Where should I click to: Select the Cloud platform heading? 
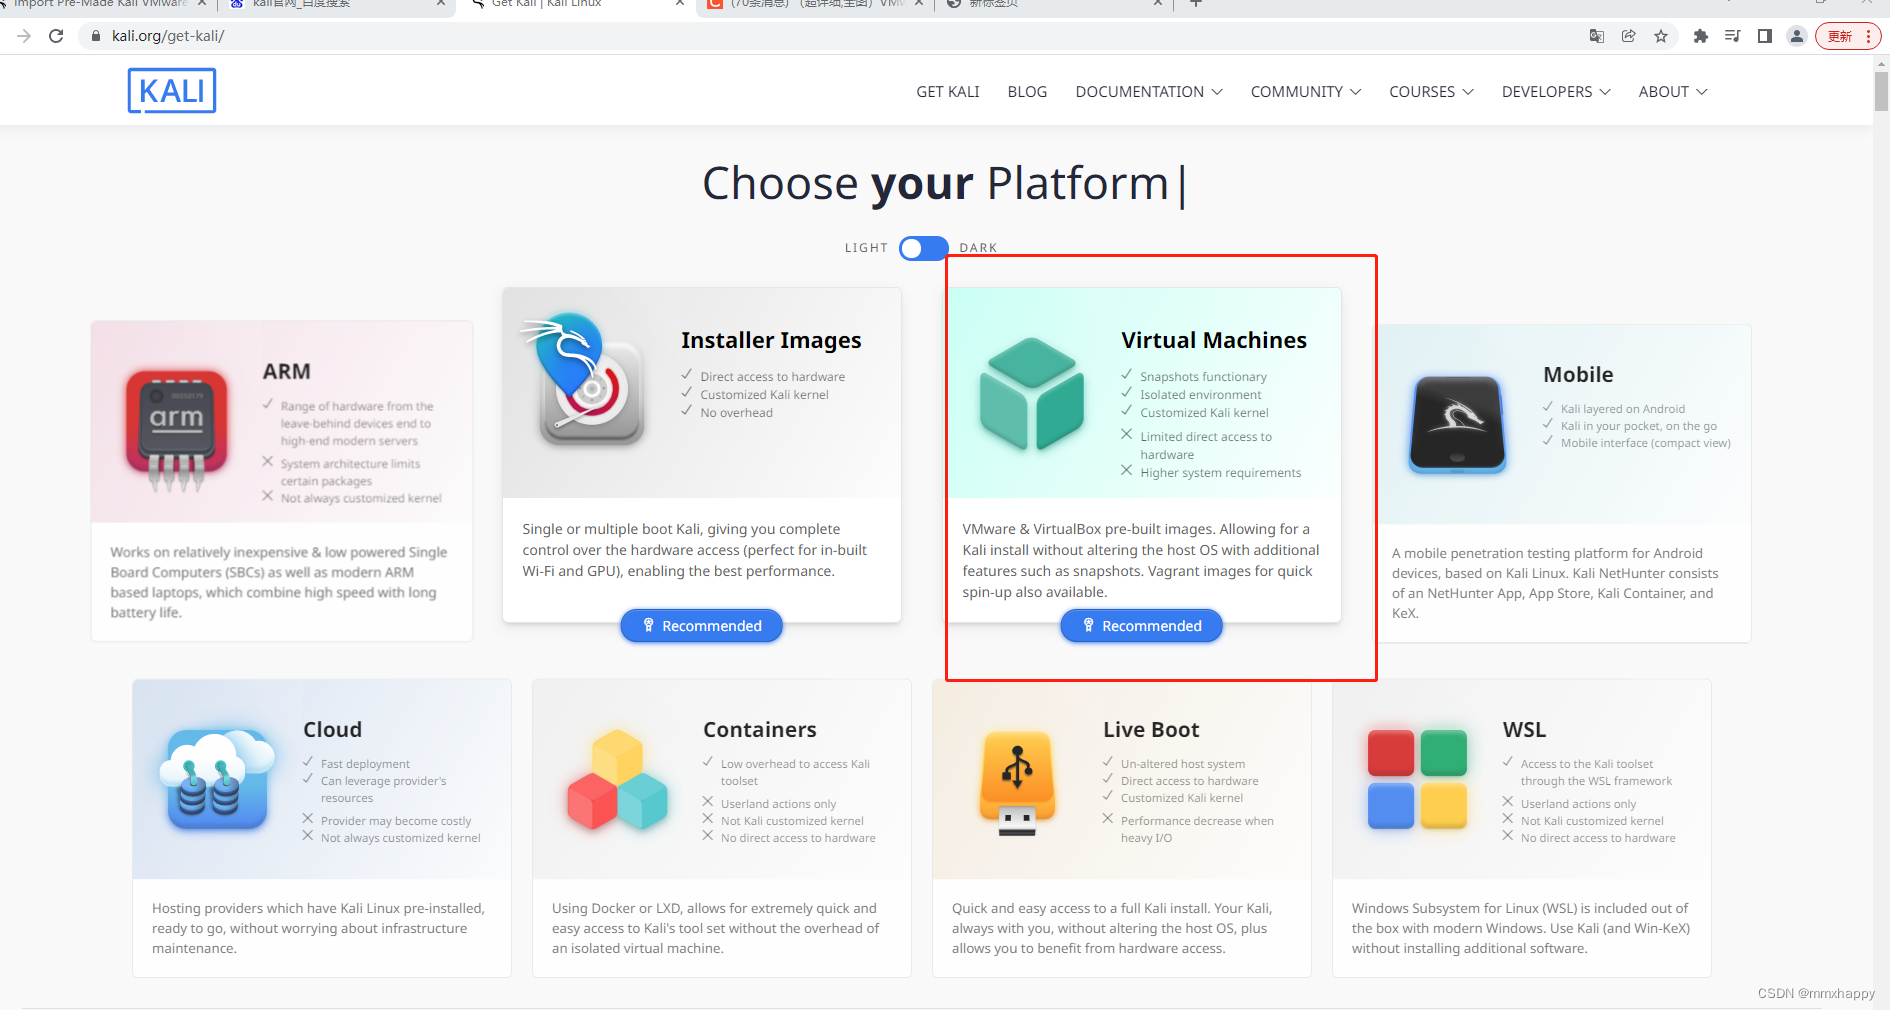332,729
